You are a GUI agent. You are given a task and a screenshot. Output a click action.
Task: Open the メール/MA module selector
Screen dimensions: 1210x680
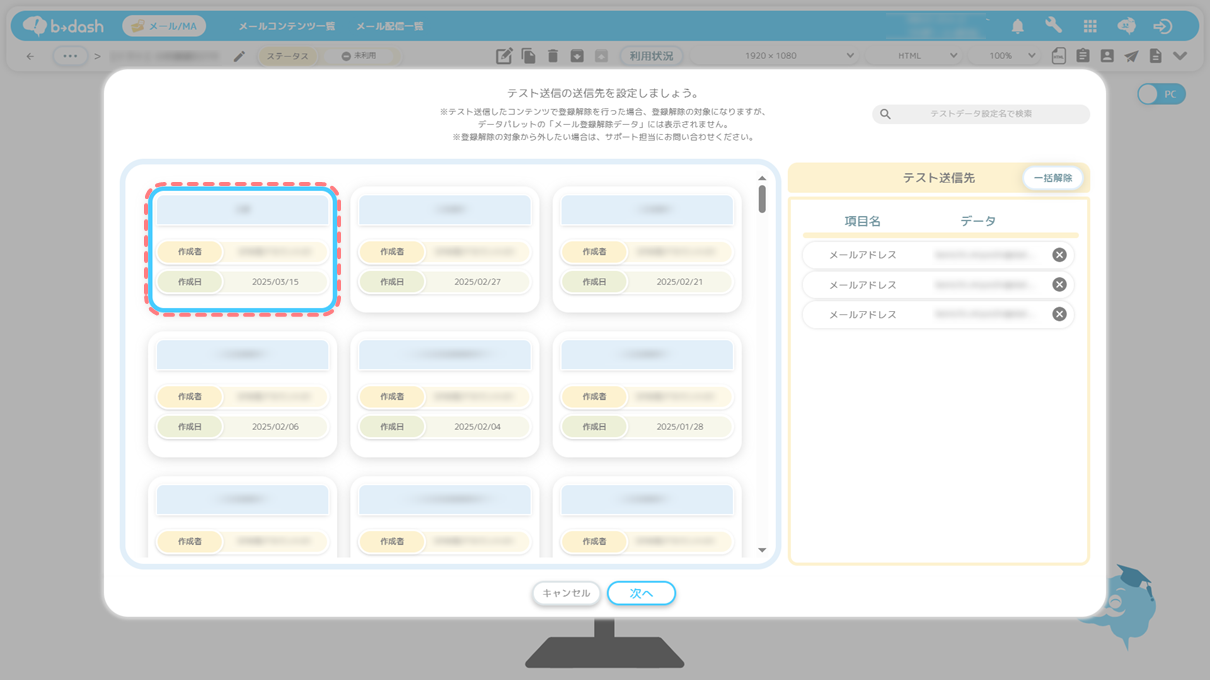pos(164,26)
